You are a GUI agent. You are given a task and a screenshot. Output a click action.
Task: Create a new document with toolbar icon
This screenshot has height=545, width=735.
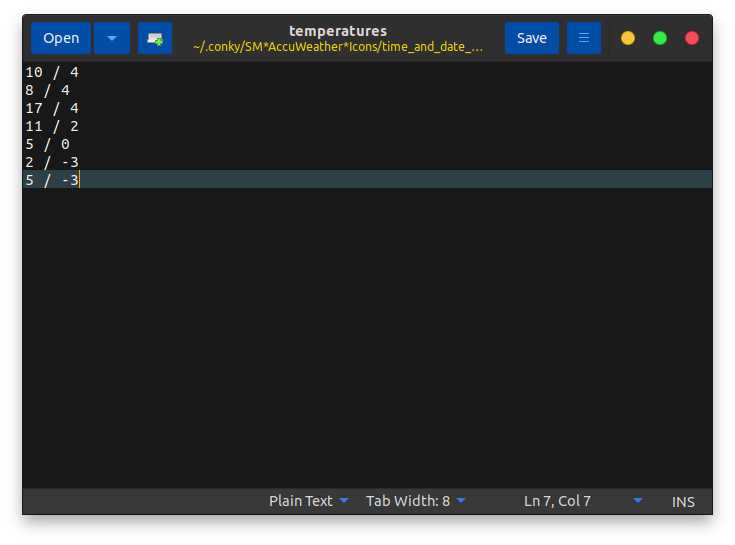point(155,38)
